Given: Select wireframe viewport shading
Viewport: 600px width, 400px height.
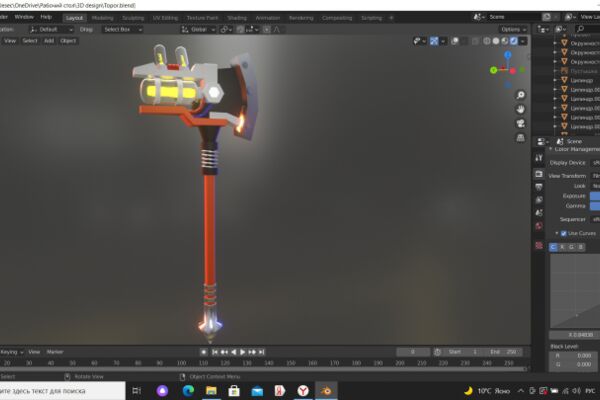Looking at the screenshot, I should pos(487,41).
